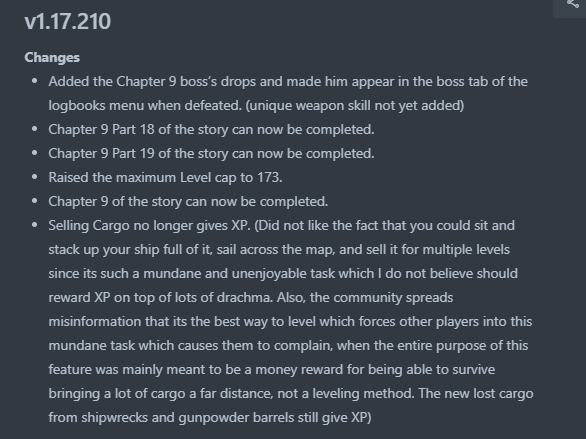Click bullet dot before Chapter 9 Part 18
This screenshot has height=439, width=586.
click(x=35, y=129)
